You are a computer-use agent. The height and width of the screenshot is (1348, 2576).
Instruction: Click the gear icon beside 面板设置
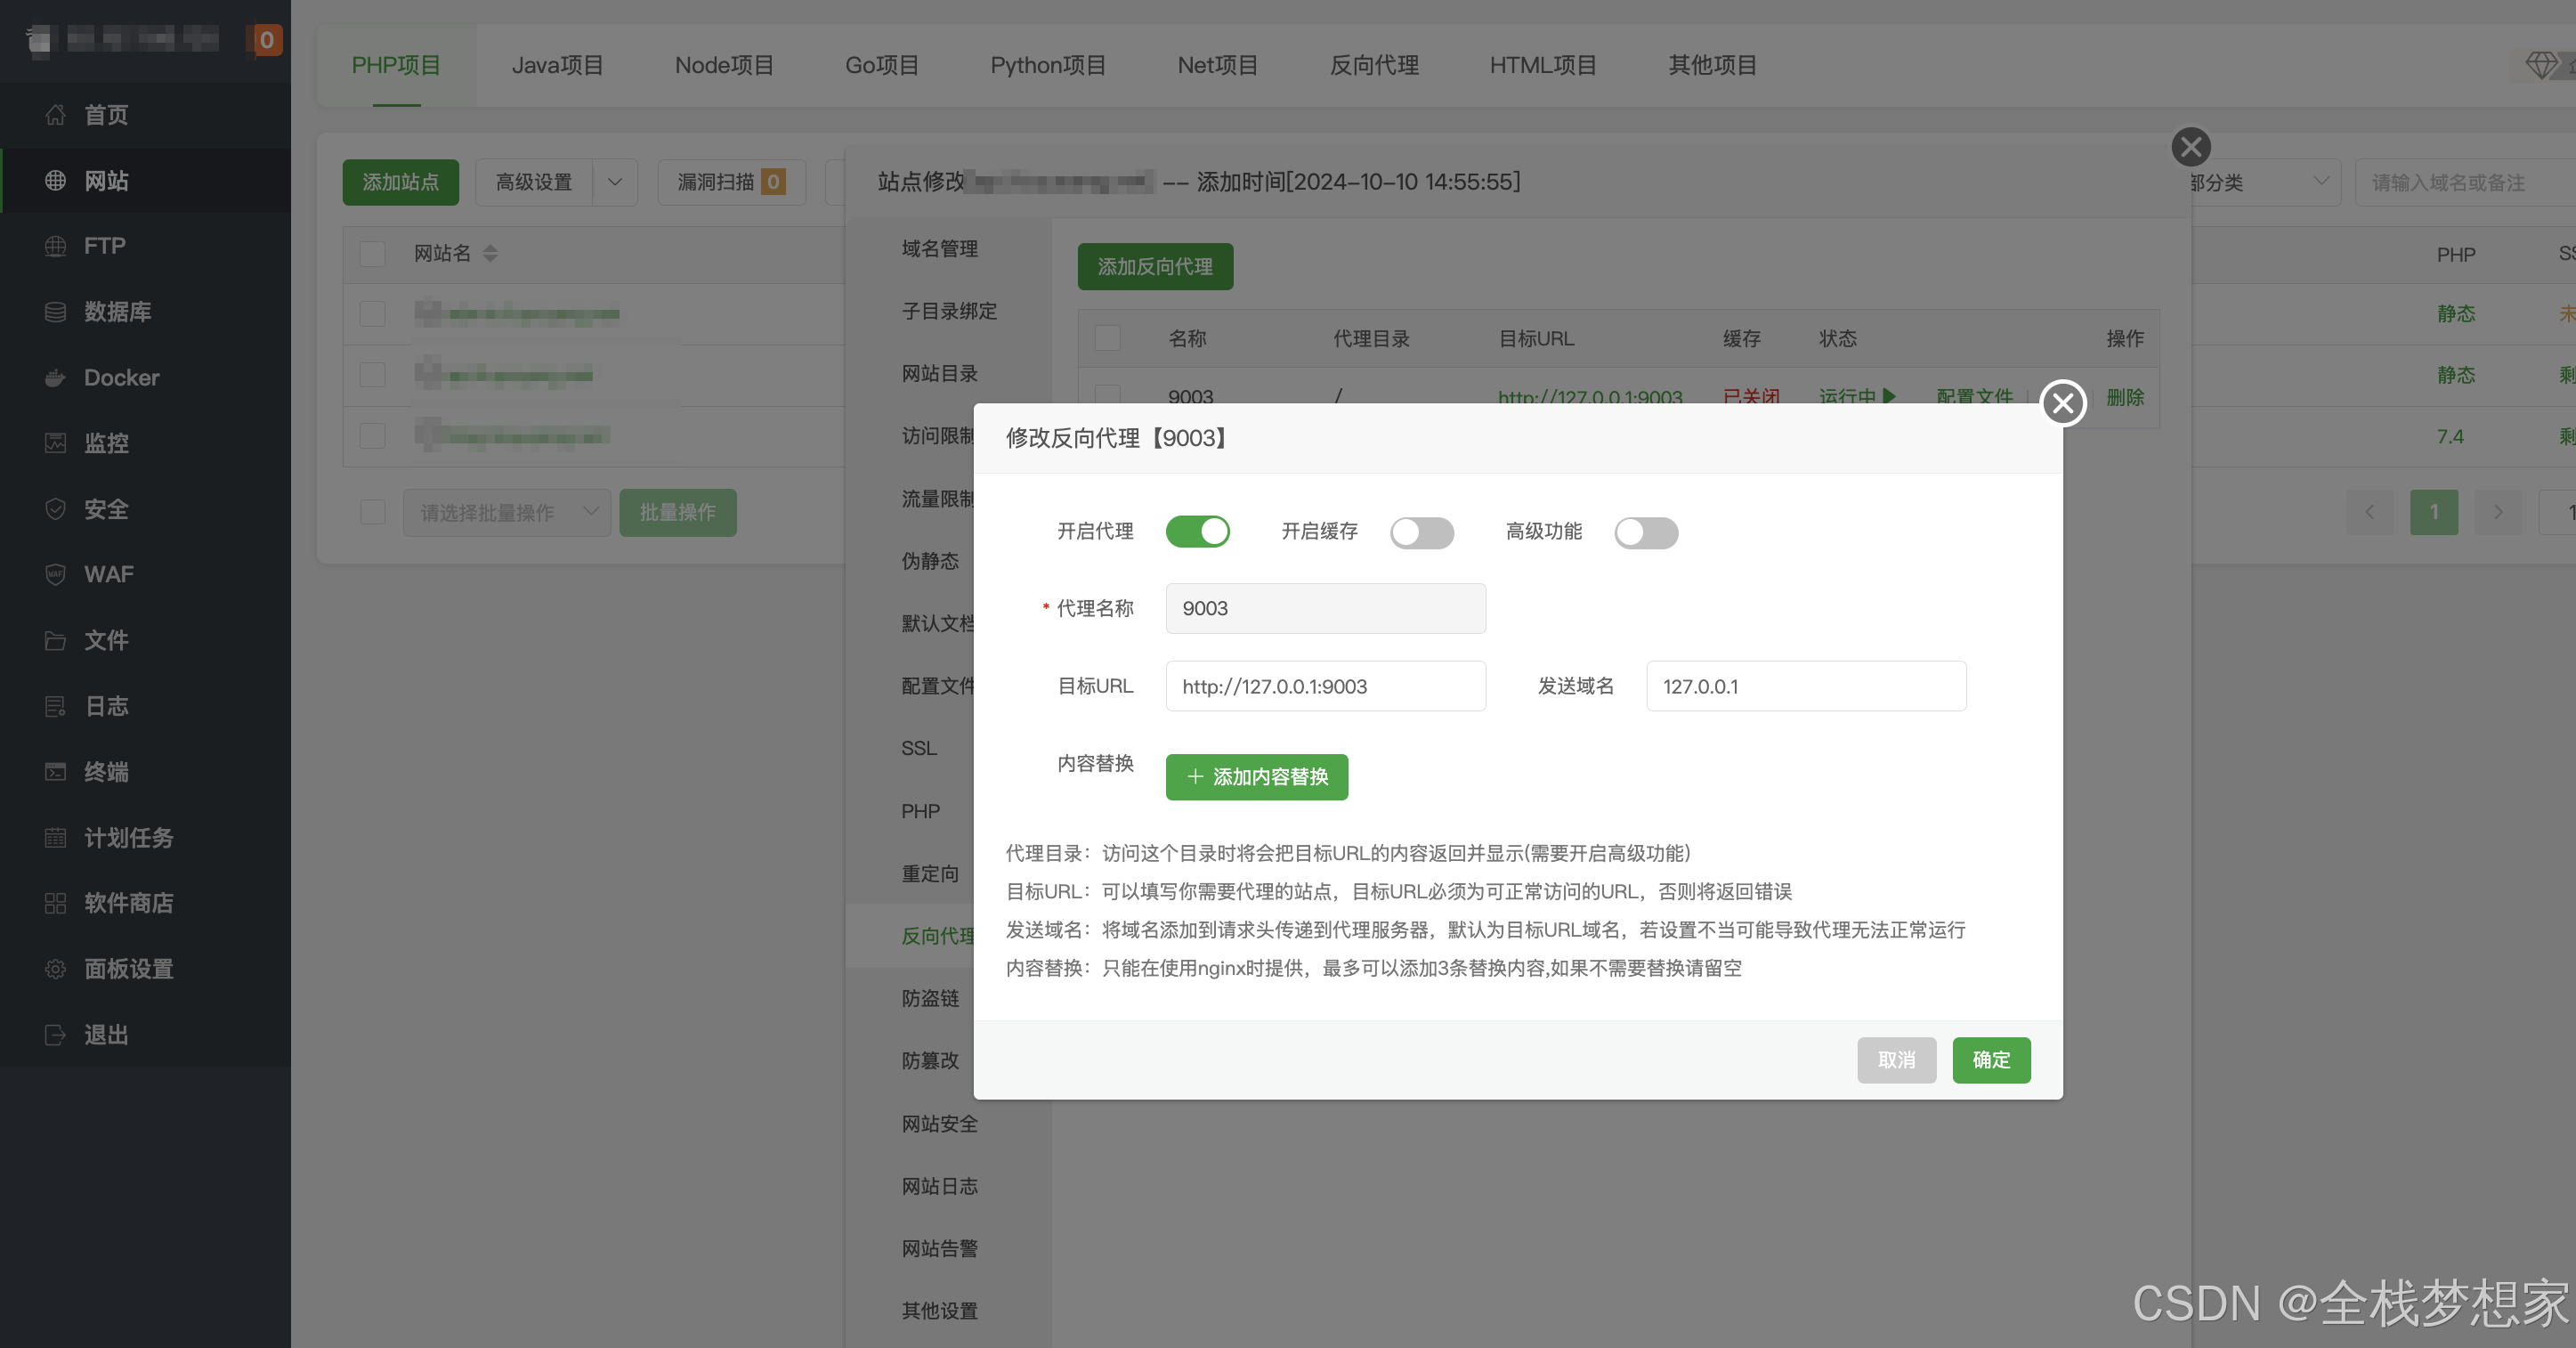[x=55, y=969]
